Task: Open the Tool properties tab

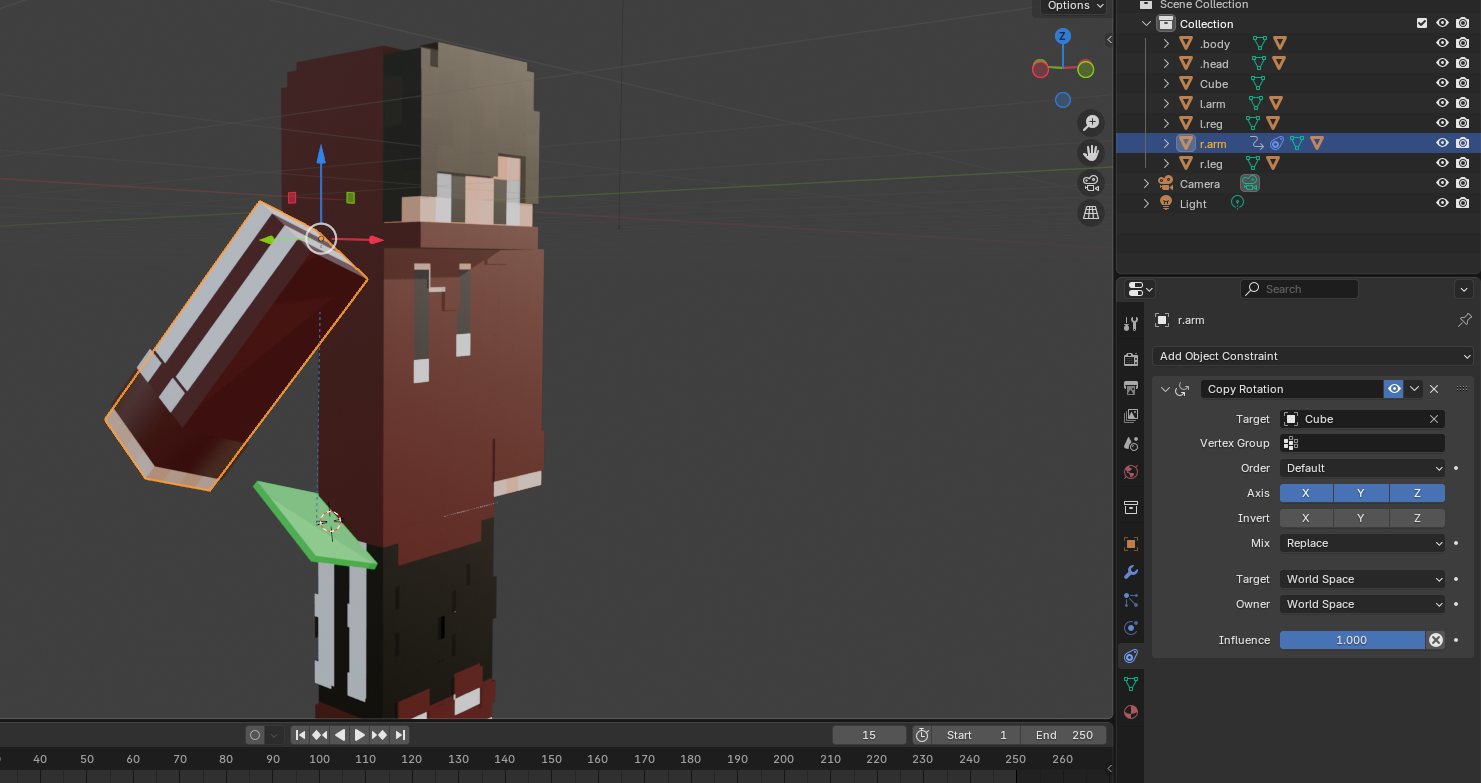Action: pyautogui.click(x=1131, y=324)
